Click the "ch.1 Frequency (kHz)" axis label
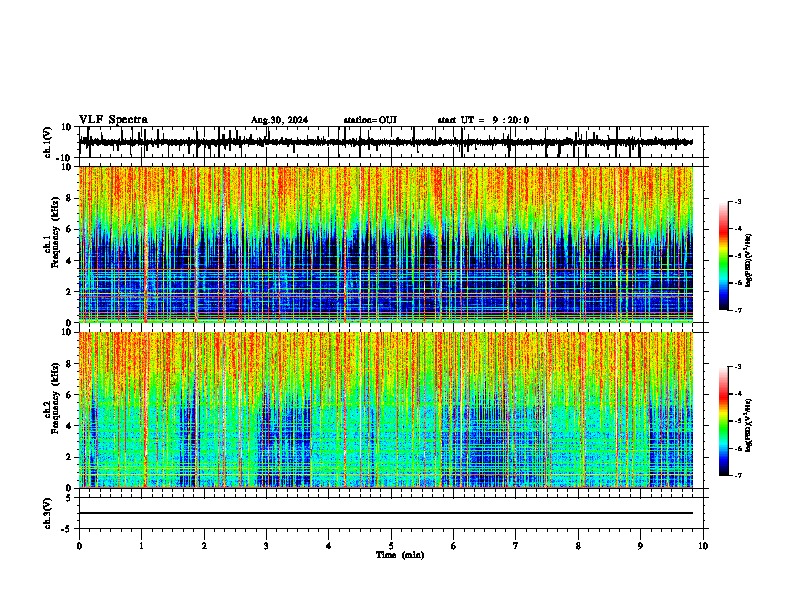 click(52, 230)
